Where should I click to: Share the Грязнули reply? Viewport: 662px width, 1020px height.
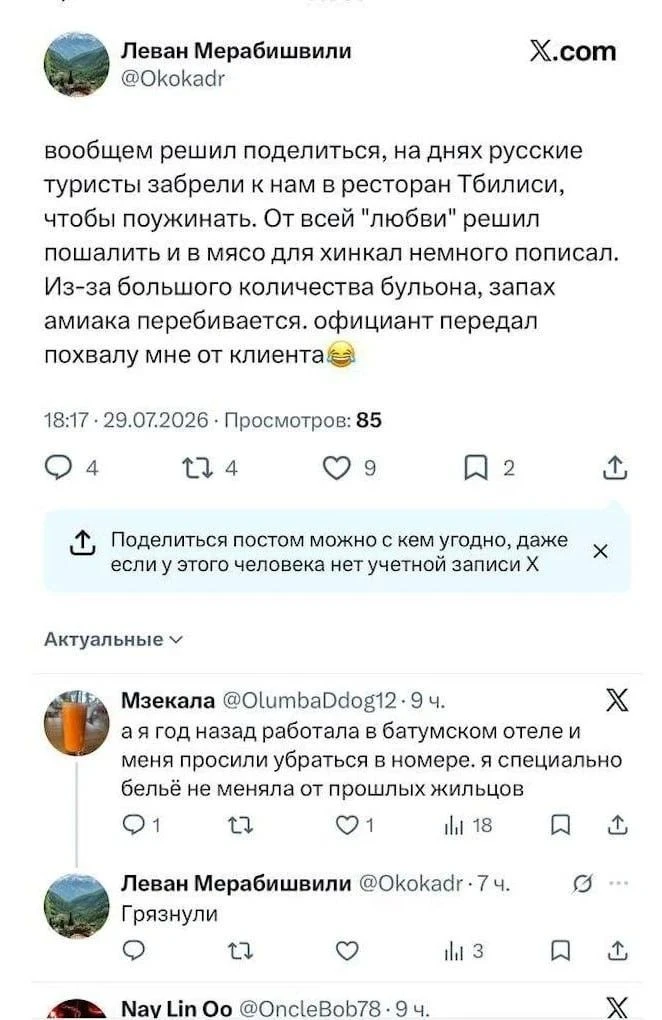click(x=617, y=951)
